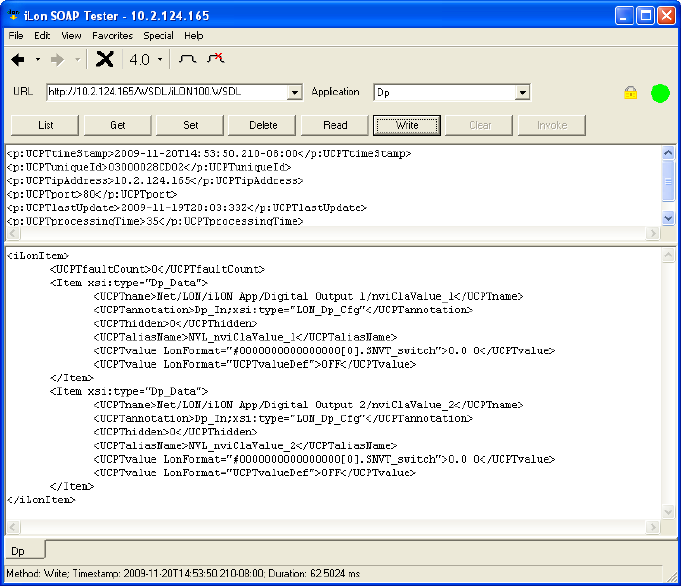Click the yellow padlock security icon
Screen dimensions: 681x586
630,93
